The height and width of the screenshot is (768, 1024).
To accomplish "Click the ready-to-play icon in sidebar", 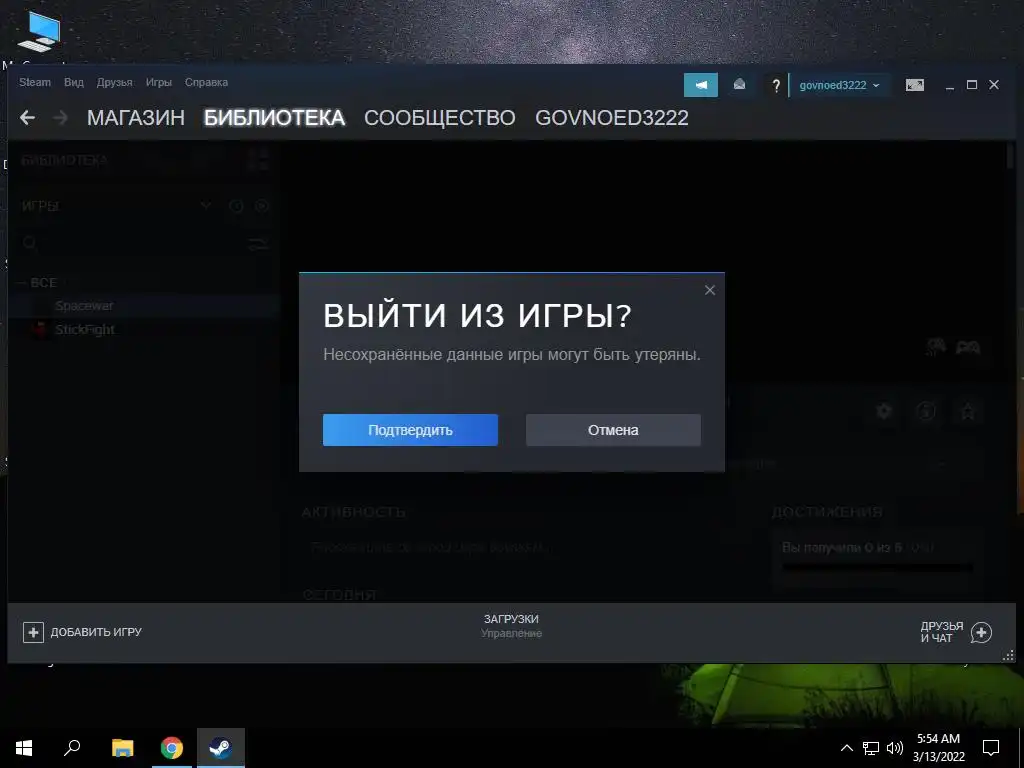I will (x=261, y=206).
